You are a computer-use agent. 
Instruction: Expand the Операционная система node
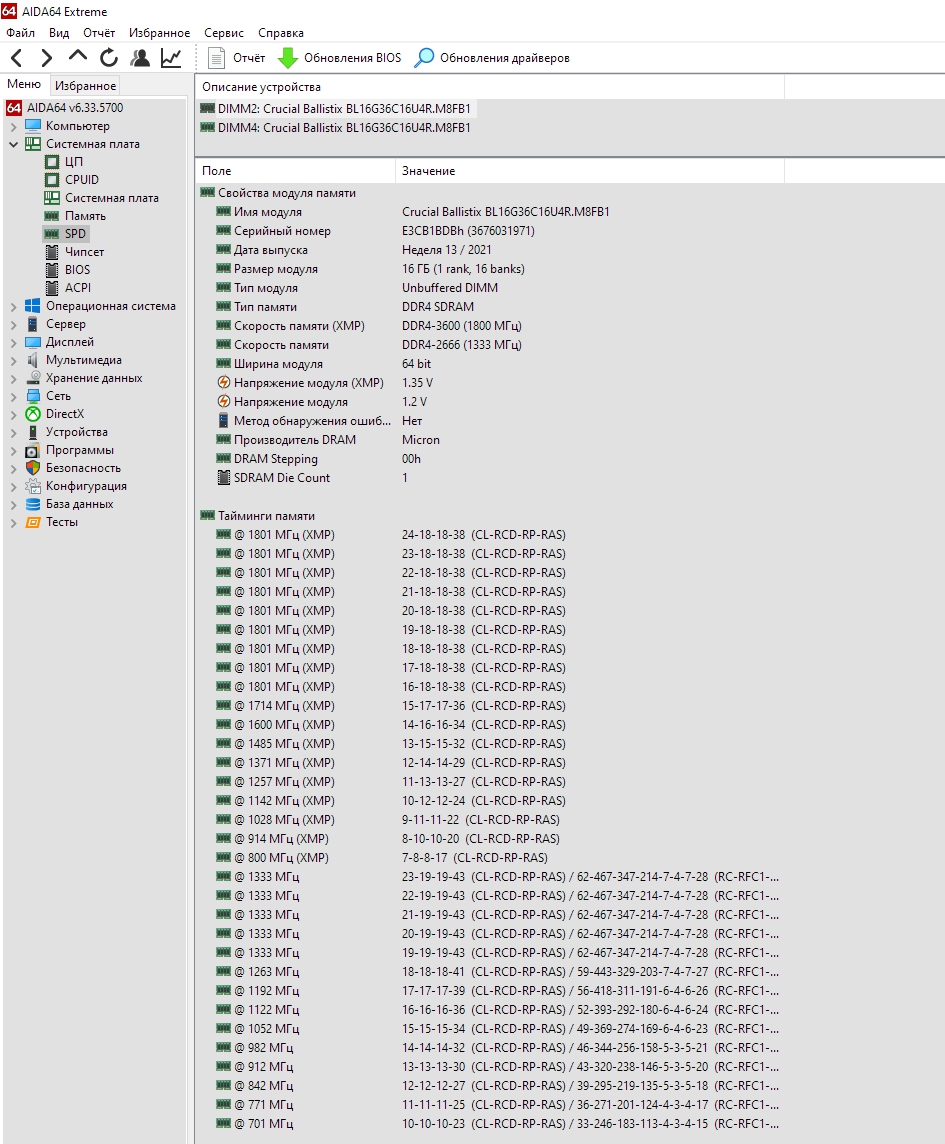(x=13, y=306)
